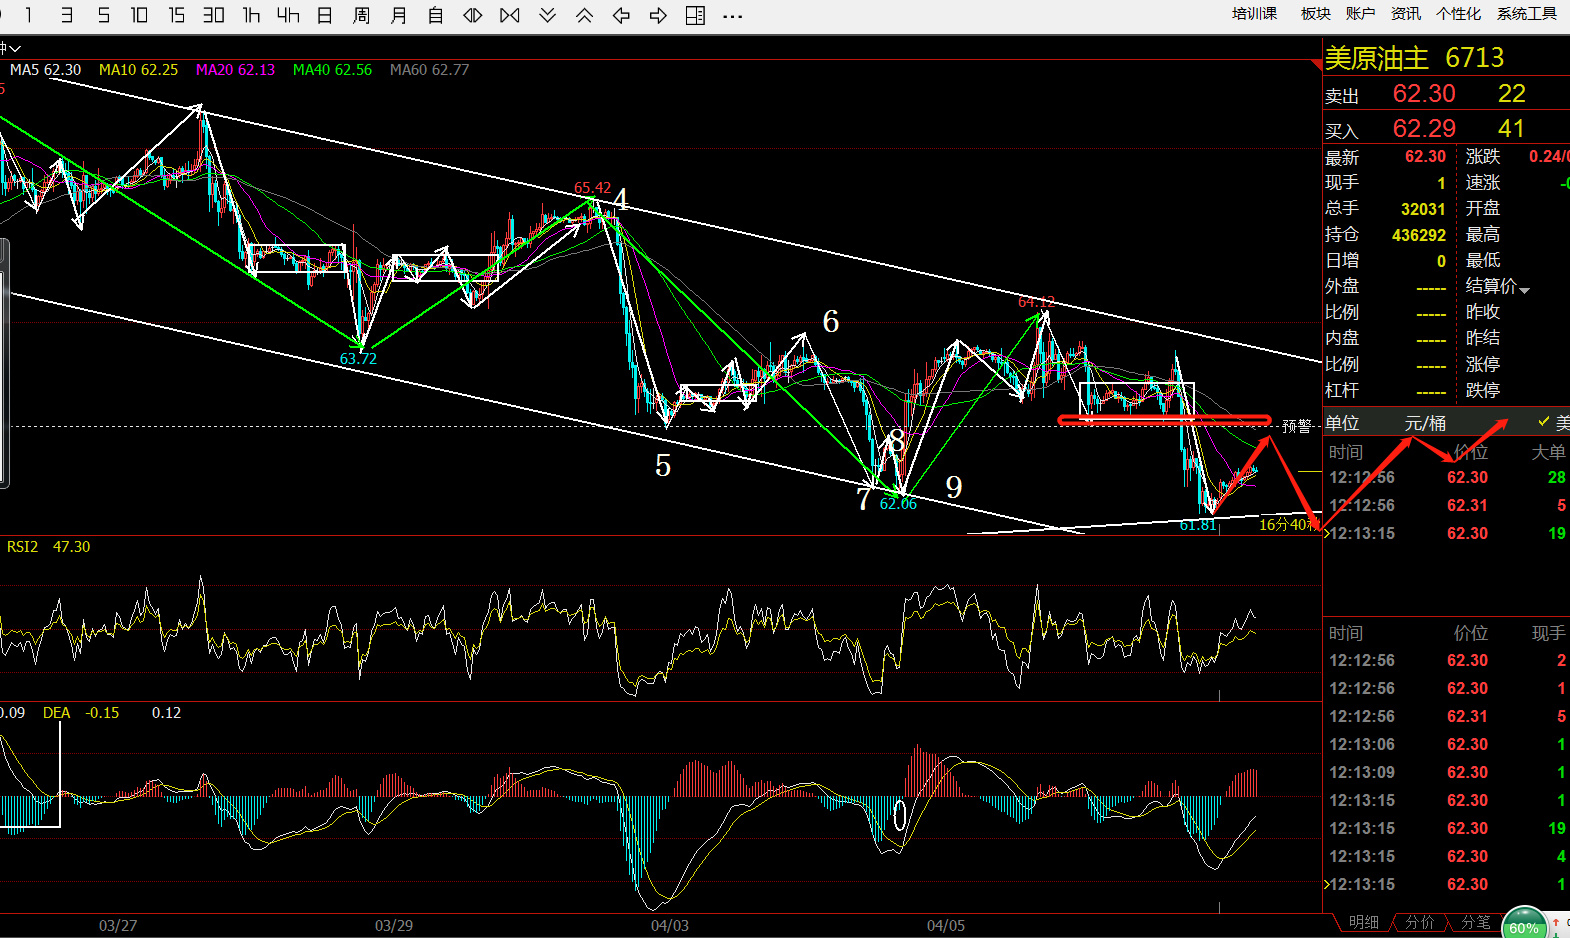Select the 30-minute period button
Viewport: 1570px width, 938px height.
tap(213, 15)
